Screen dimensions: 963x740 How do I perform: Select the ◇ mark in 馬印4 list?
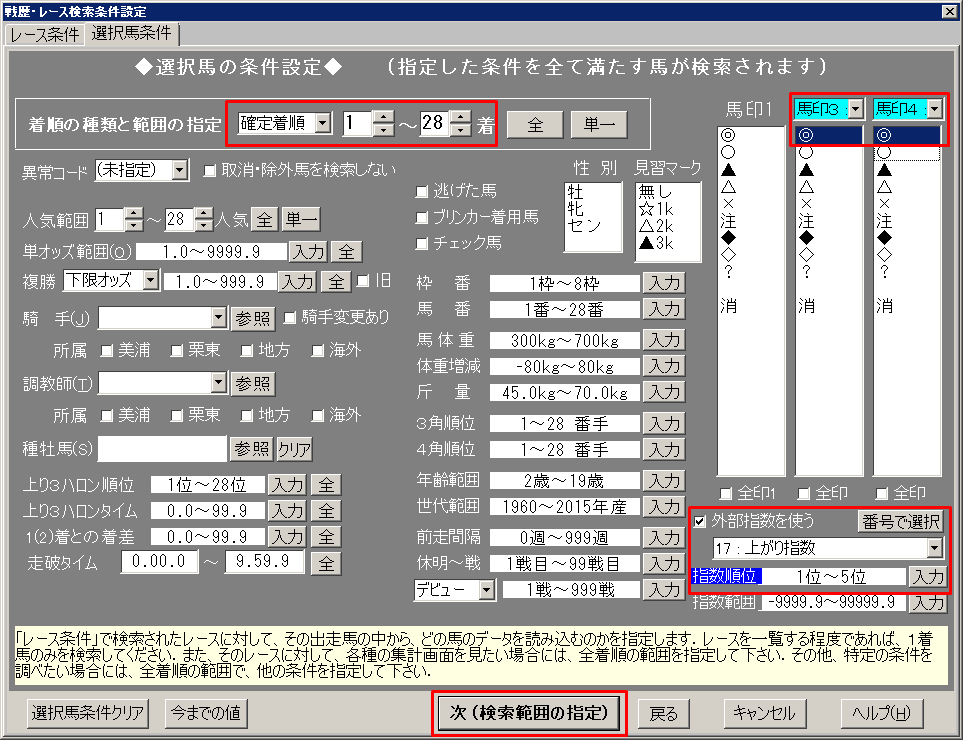tap(884, 254)
